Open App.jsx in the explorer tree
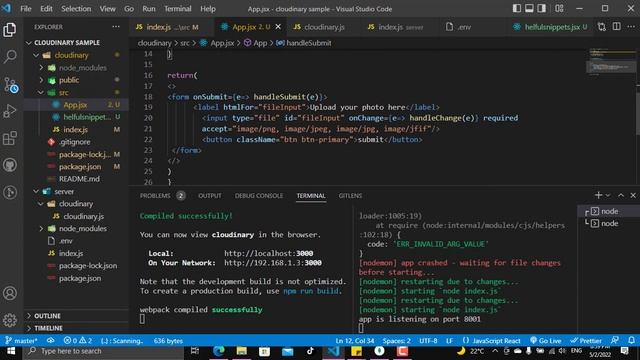Image resolution: width=640 pixels, height=360 pixels. click(x=75, y=105)
